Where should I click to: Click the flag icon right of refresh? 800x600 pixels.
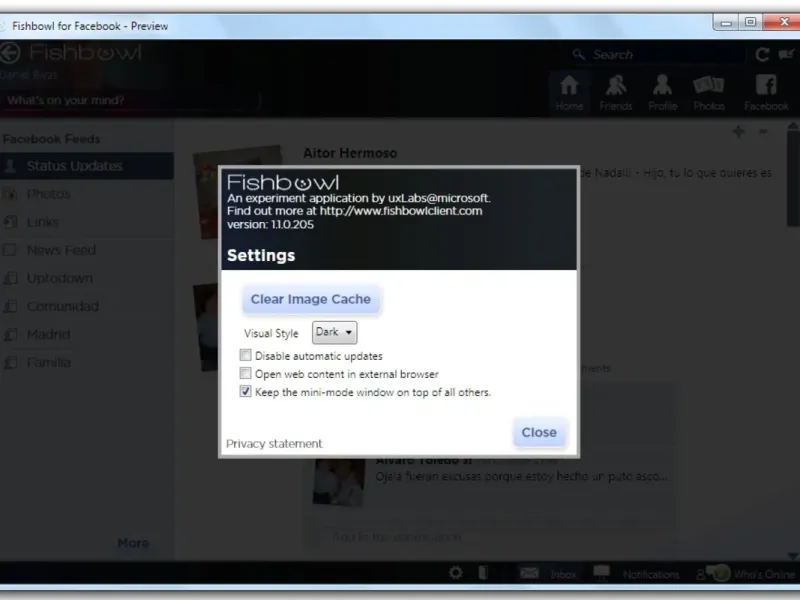pyautogui.click(x=786, y=54)
